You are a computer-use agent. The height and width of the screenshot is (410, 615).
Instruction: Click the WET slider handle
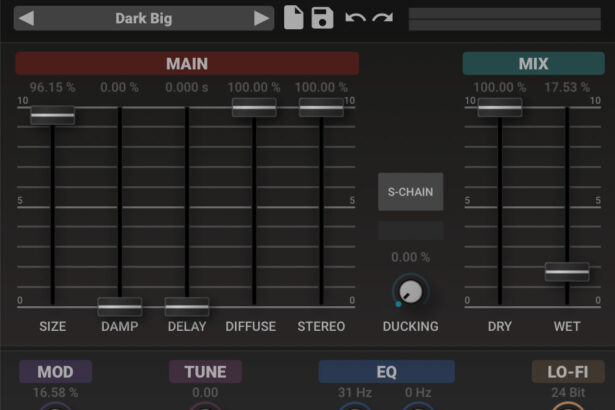coord(567,271)
